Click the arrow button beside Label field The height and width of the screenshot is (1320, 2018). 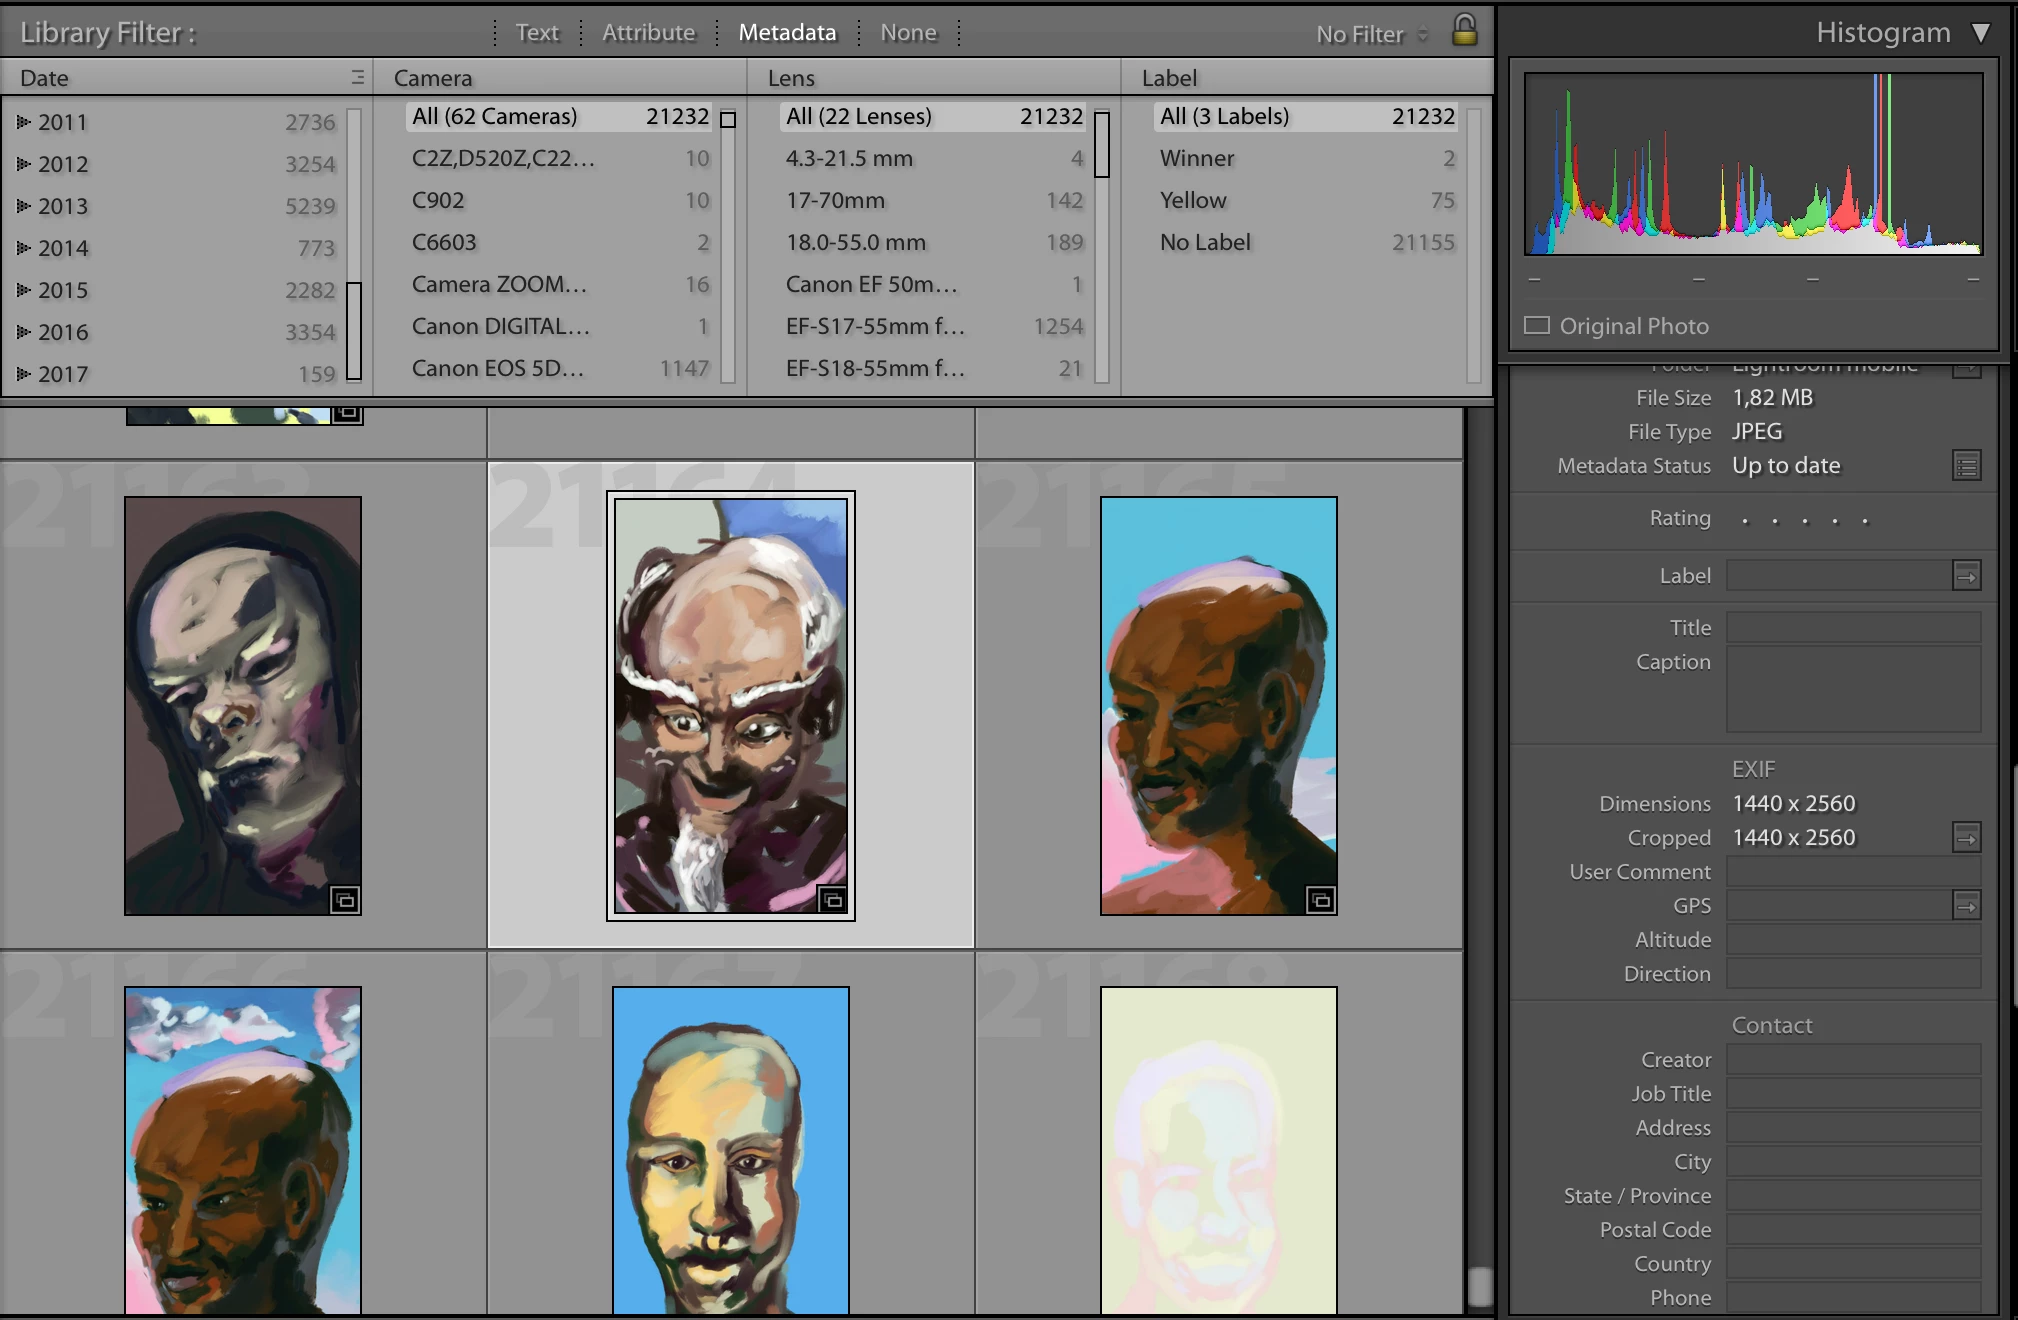coord(1966,576)
